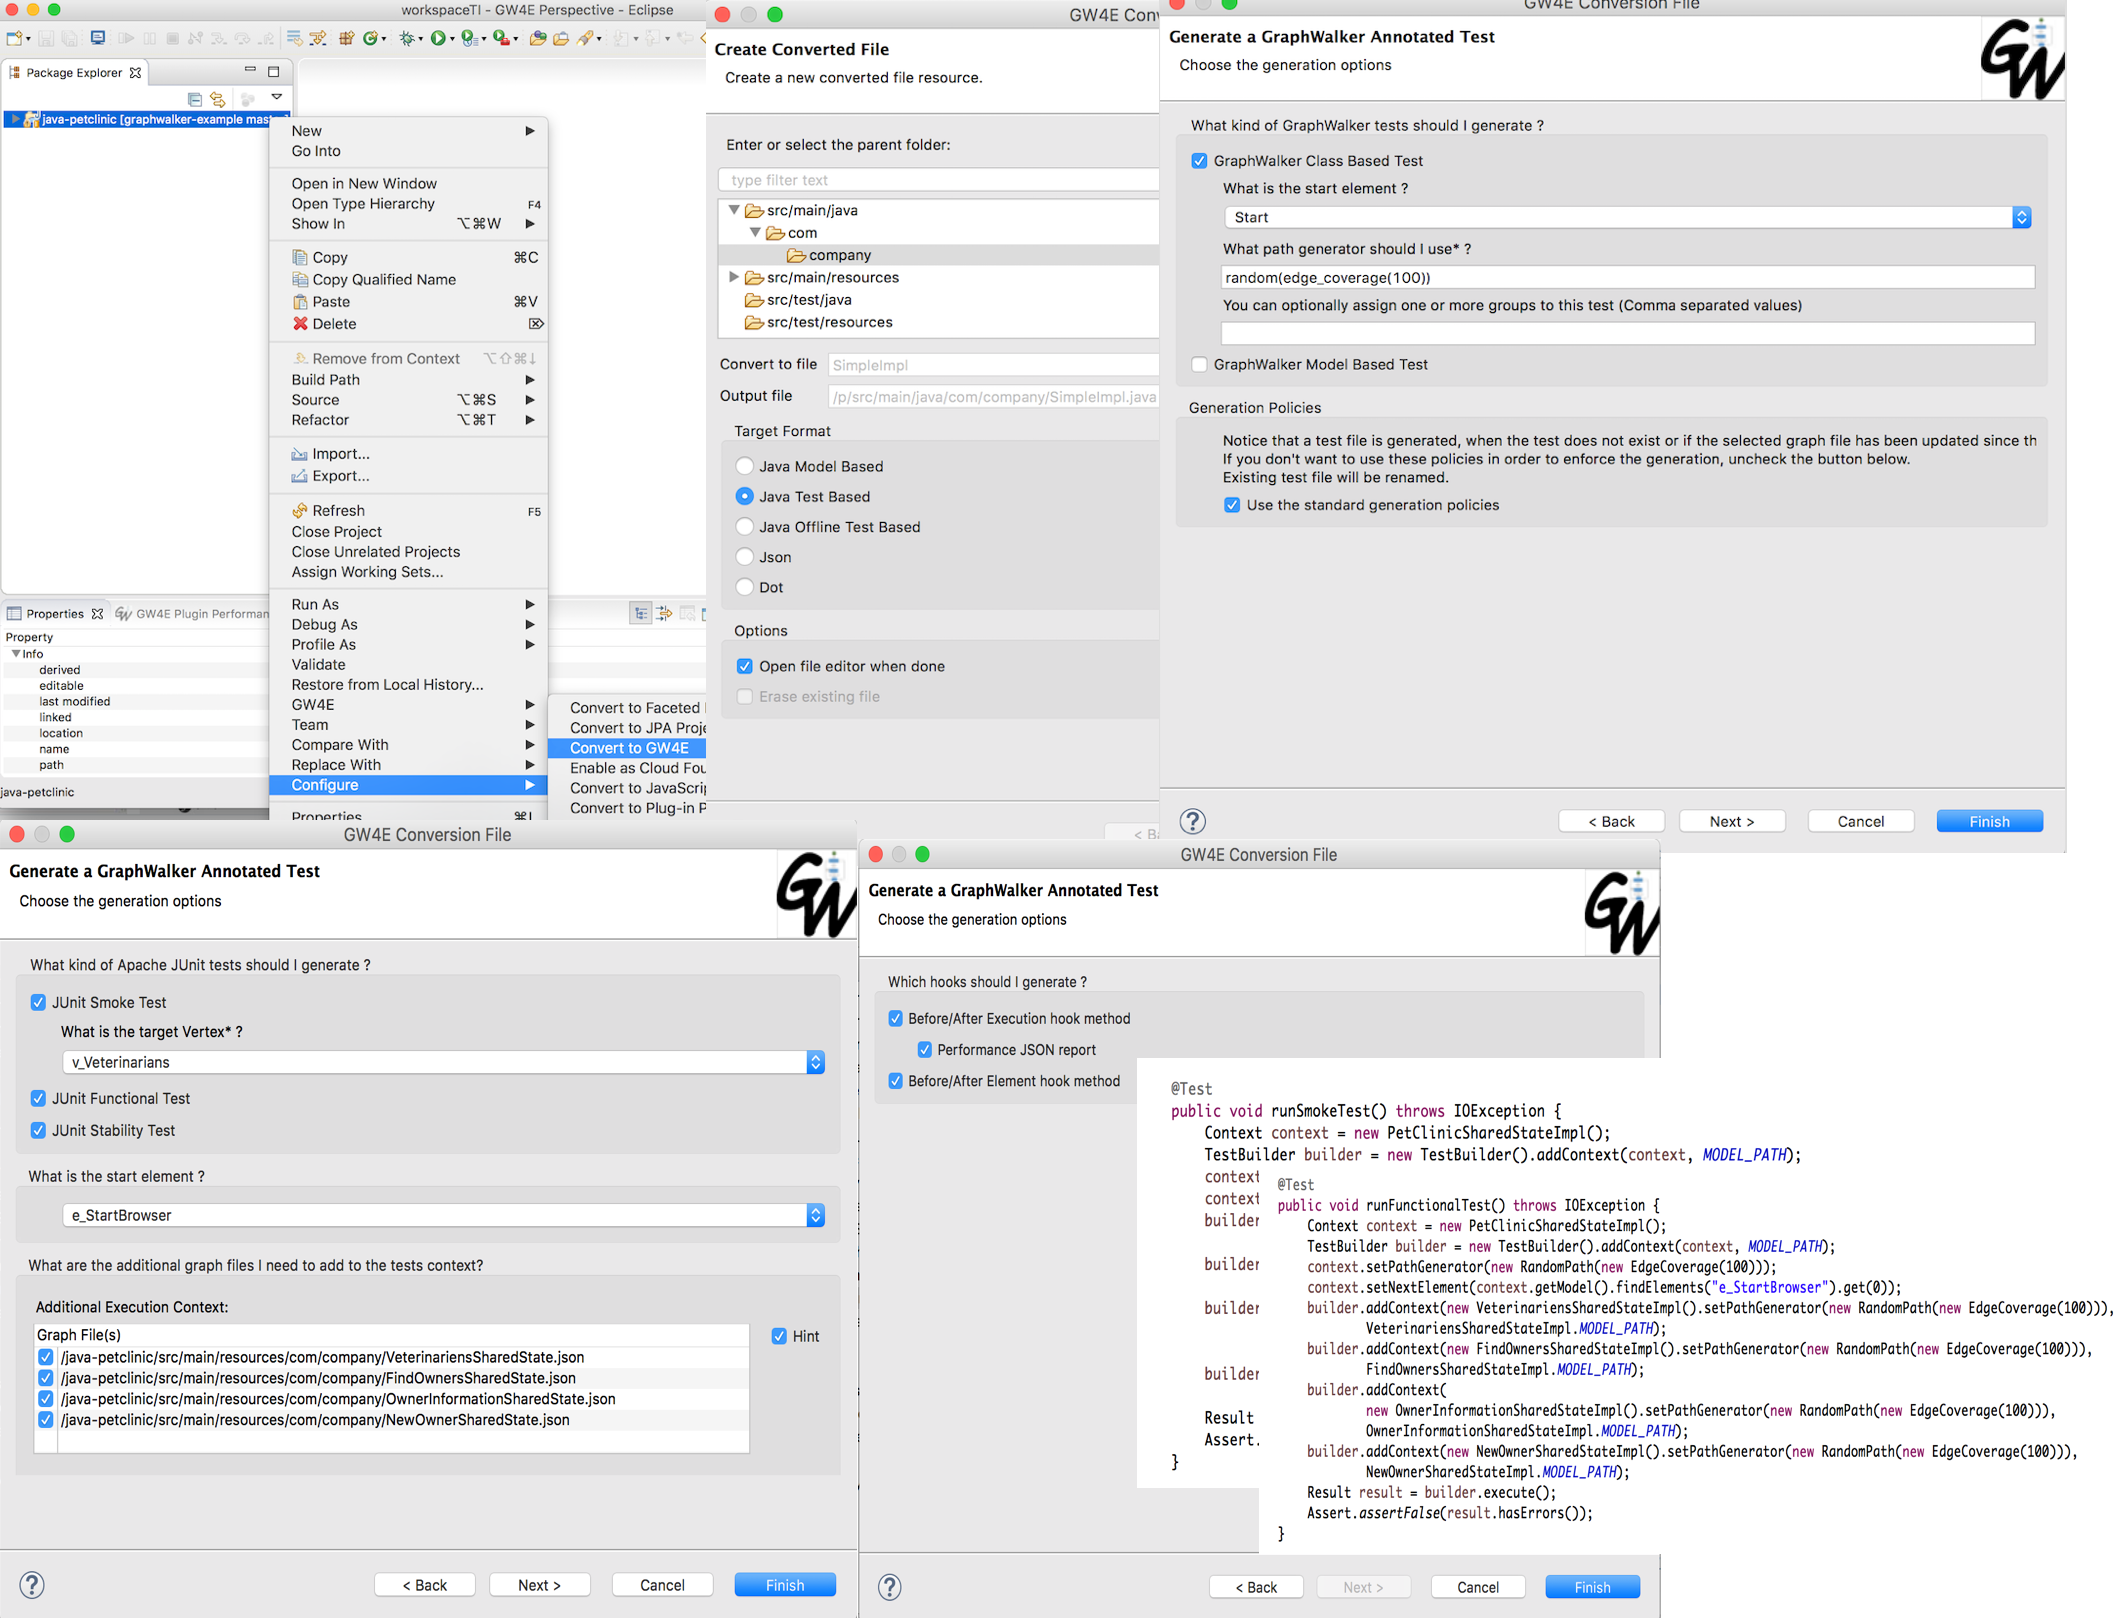Open the Debug button dropdown arrow

(x=421, y=40)
